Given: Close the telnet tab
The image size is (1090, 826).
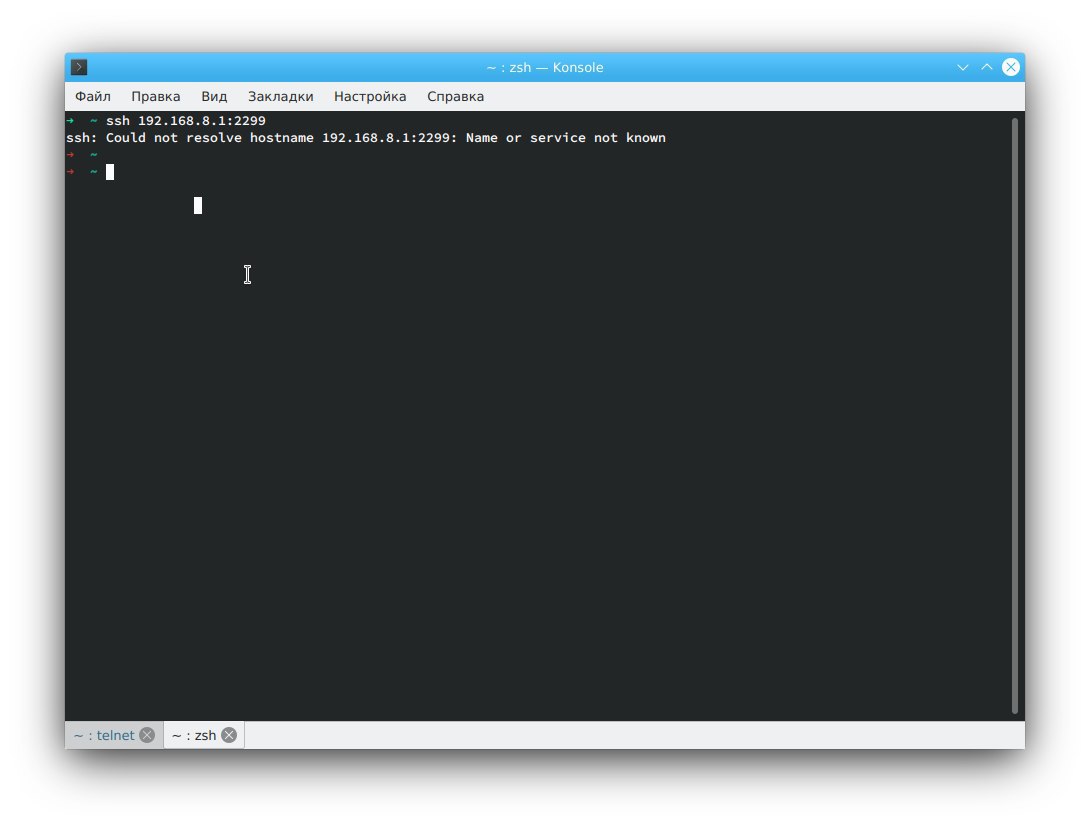Looking at the screenshot, I should click(x=147, y=736).
